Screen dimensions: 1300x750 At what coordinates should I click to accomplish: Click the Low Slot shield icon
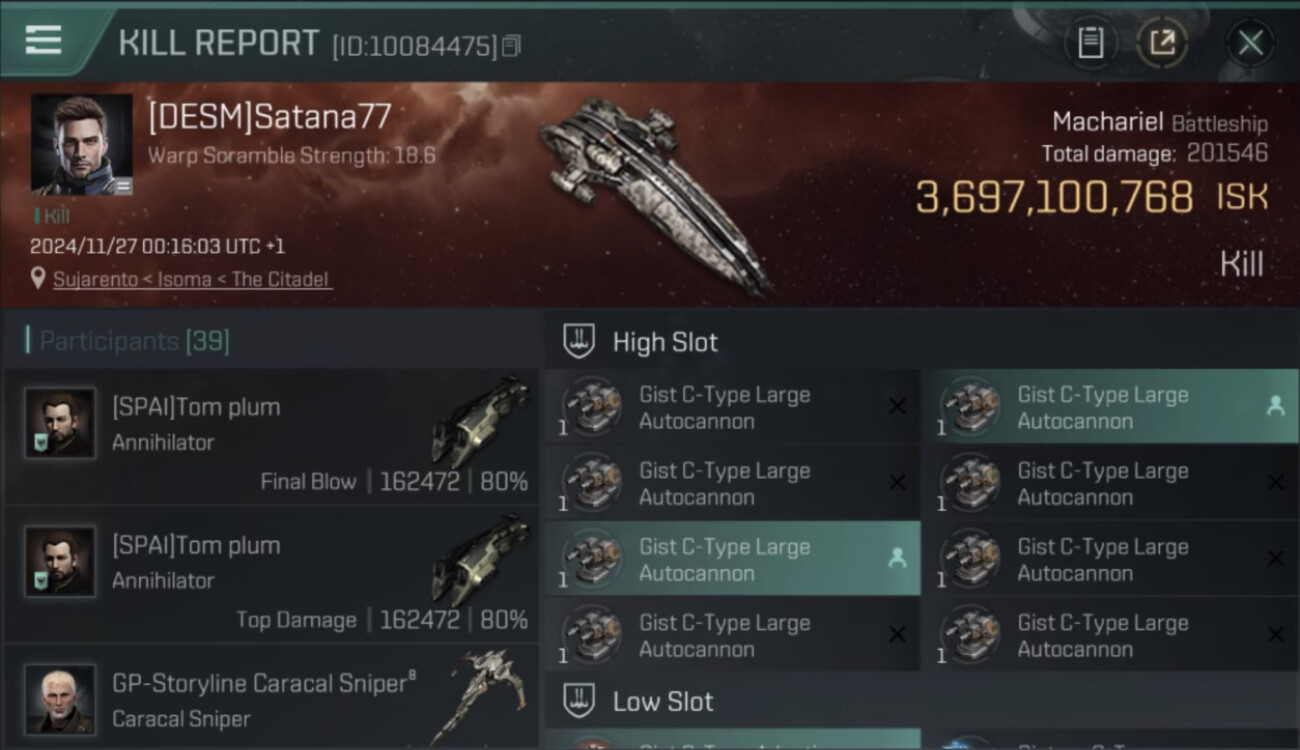click(579, 701)
